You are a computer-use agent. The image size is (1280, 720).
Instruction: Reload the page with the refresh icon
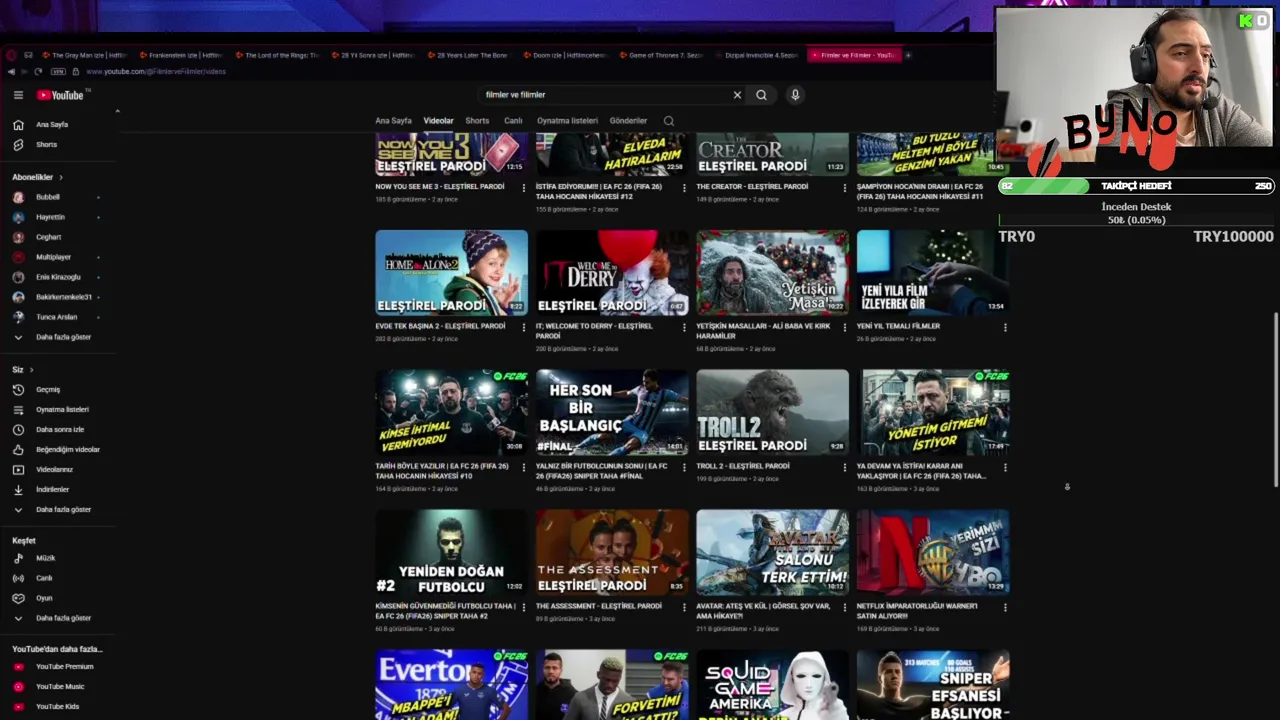pyautogui.click(x=37, y=72)
